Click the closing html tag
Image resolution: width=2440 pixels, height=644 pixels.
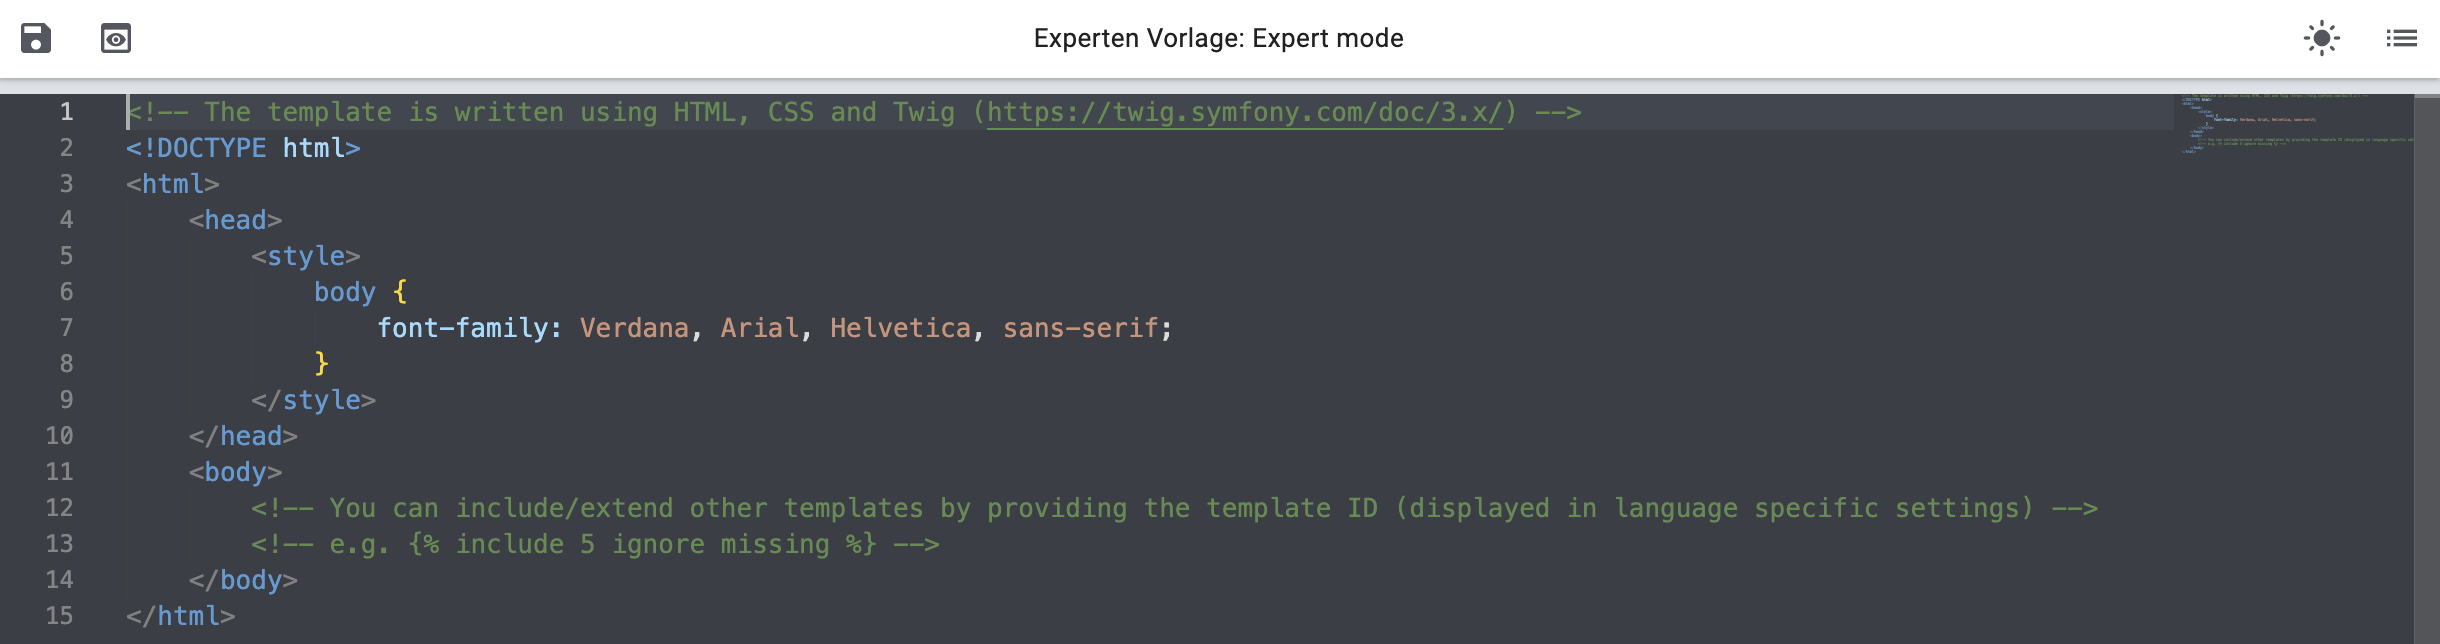tap(181, 616)
